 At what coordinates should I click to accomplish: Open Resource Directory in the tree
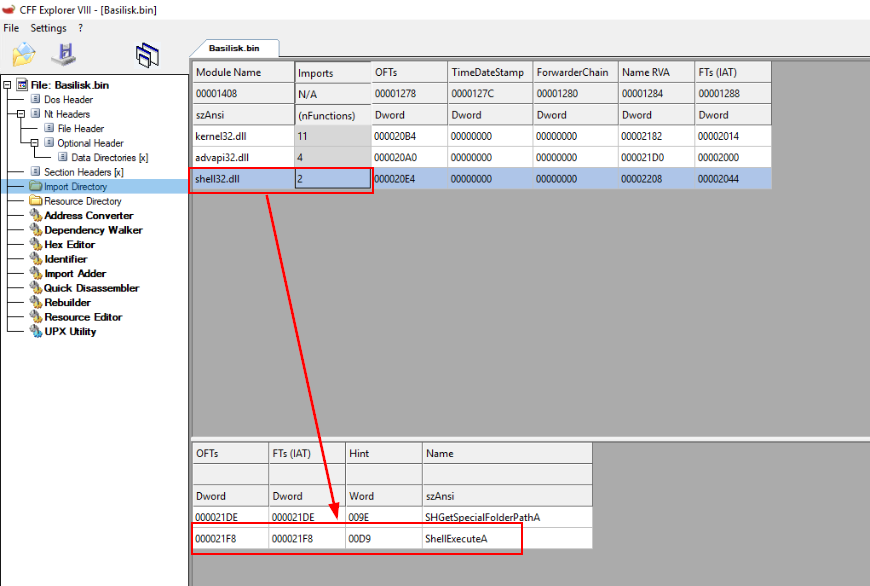tap(83, 201)
